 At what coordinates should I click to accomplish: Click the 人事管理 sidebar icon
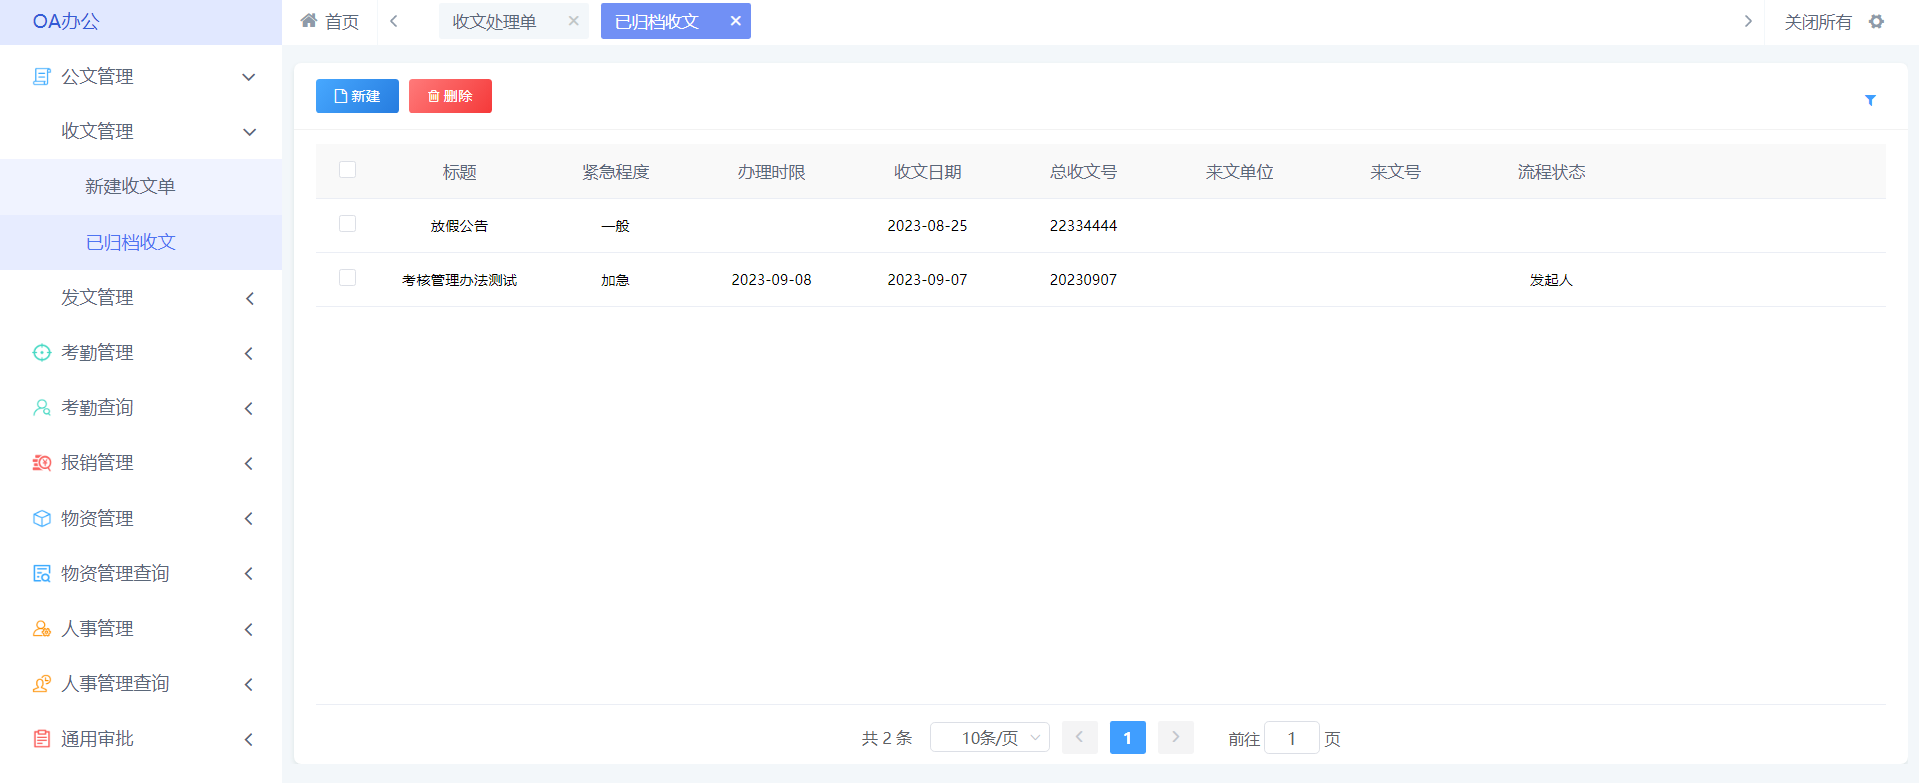[x=41, y=629]
